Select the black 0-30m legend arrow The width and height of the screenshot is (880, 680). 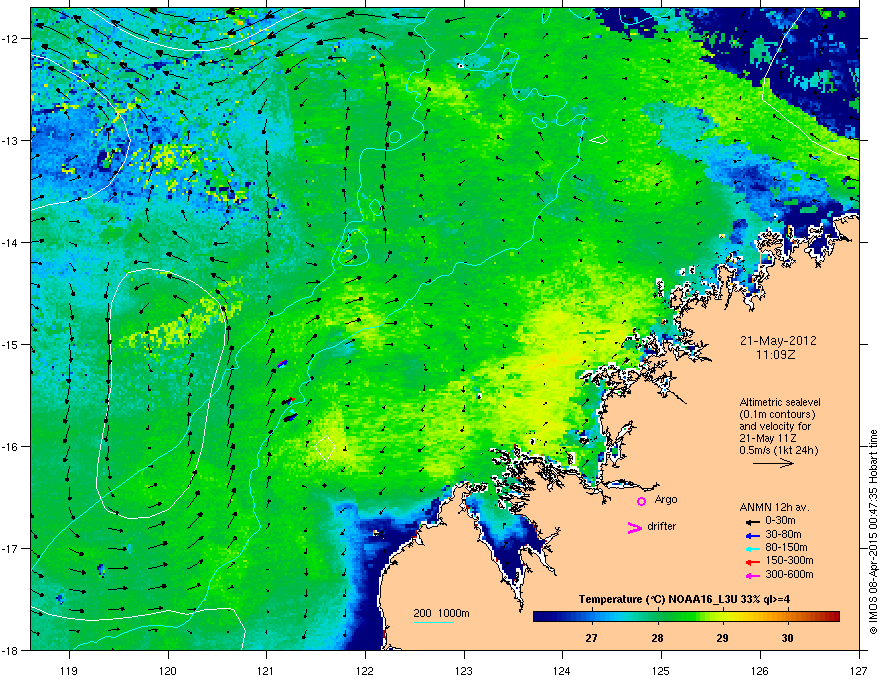coord(753,522)
